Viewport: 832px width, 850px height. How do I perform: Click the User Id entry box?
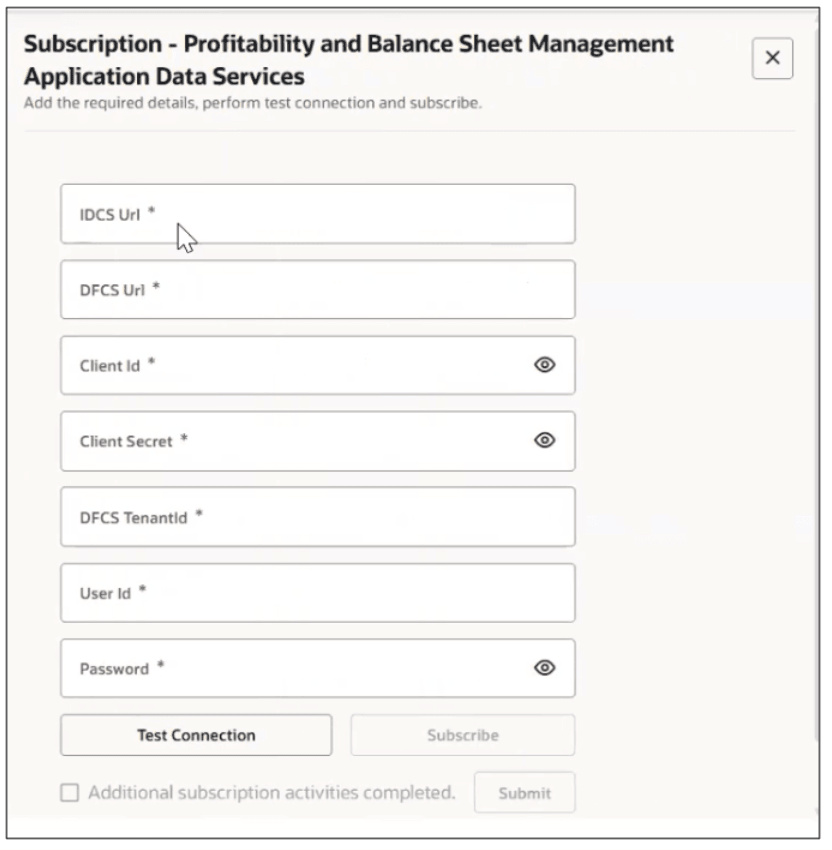pyautogui.click(x=300, y=592)
